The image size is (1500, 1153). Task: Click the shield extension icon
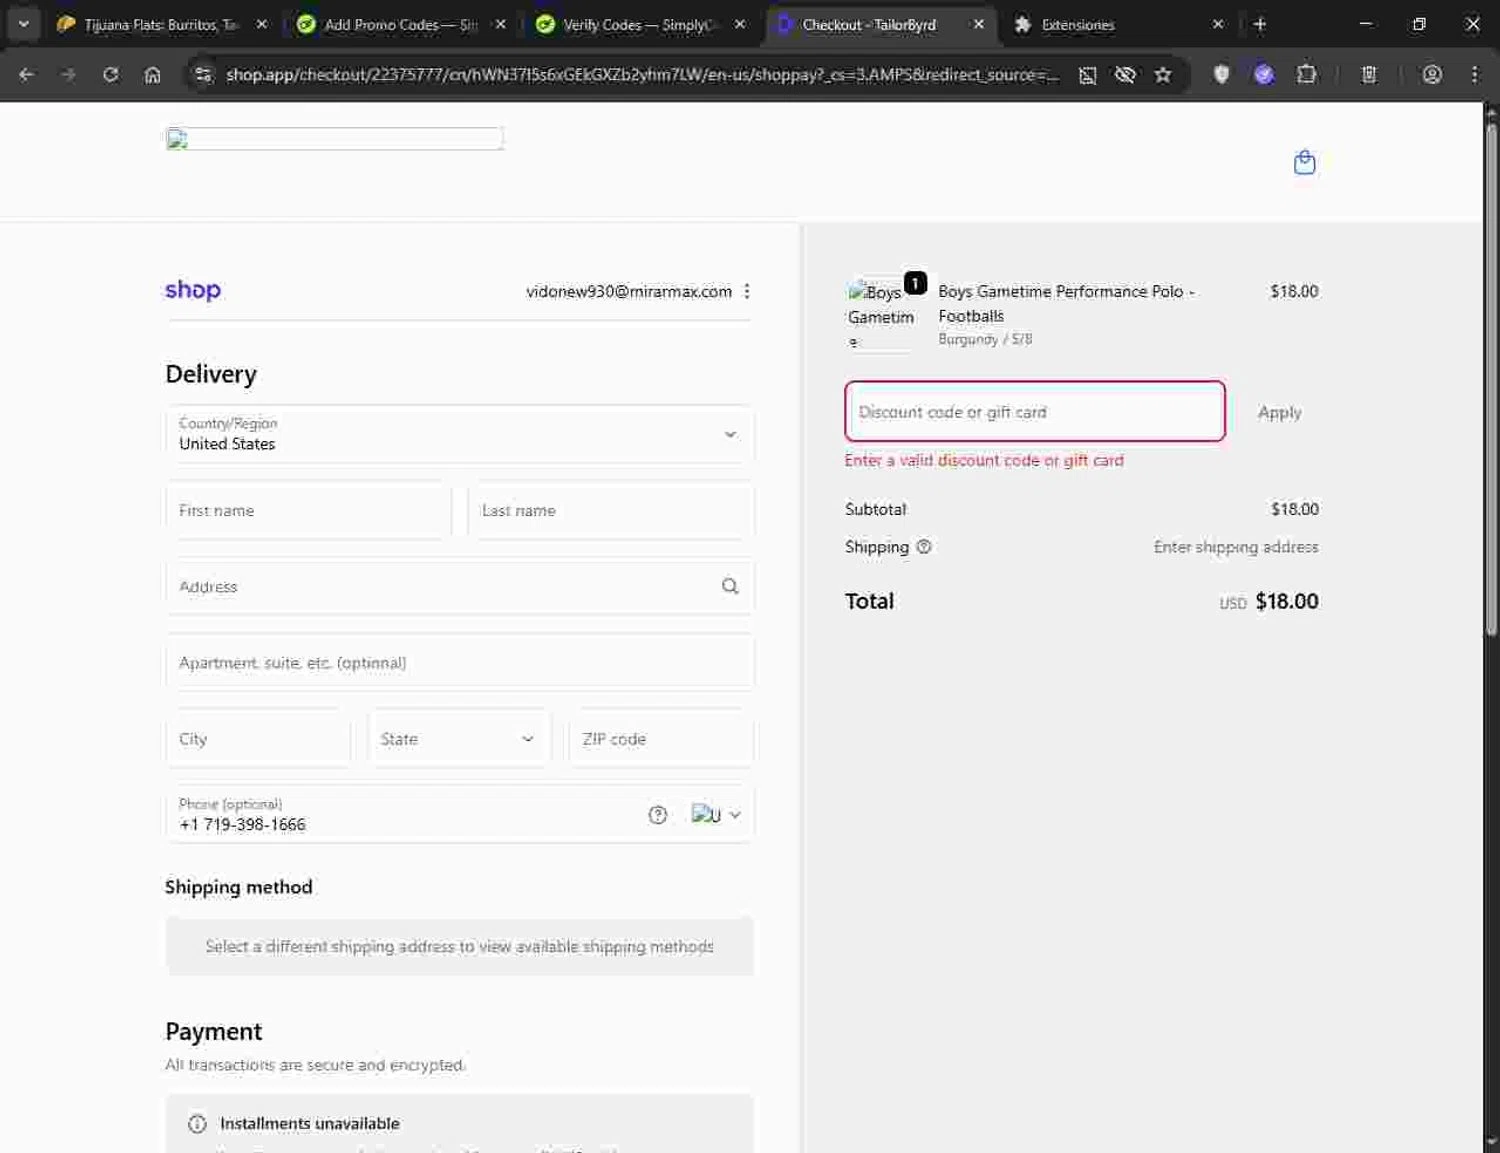click(x=1221, y=74)
